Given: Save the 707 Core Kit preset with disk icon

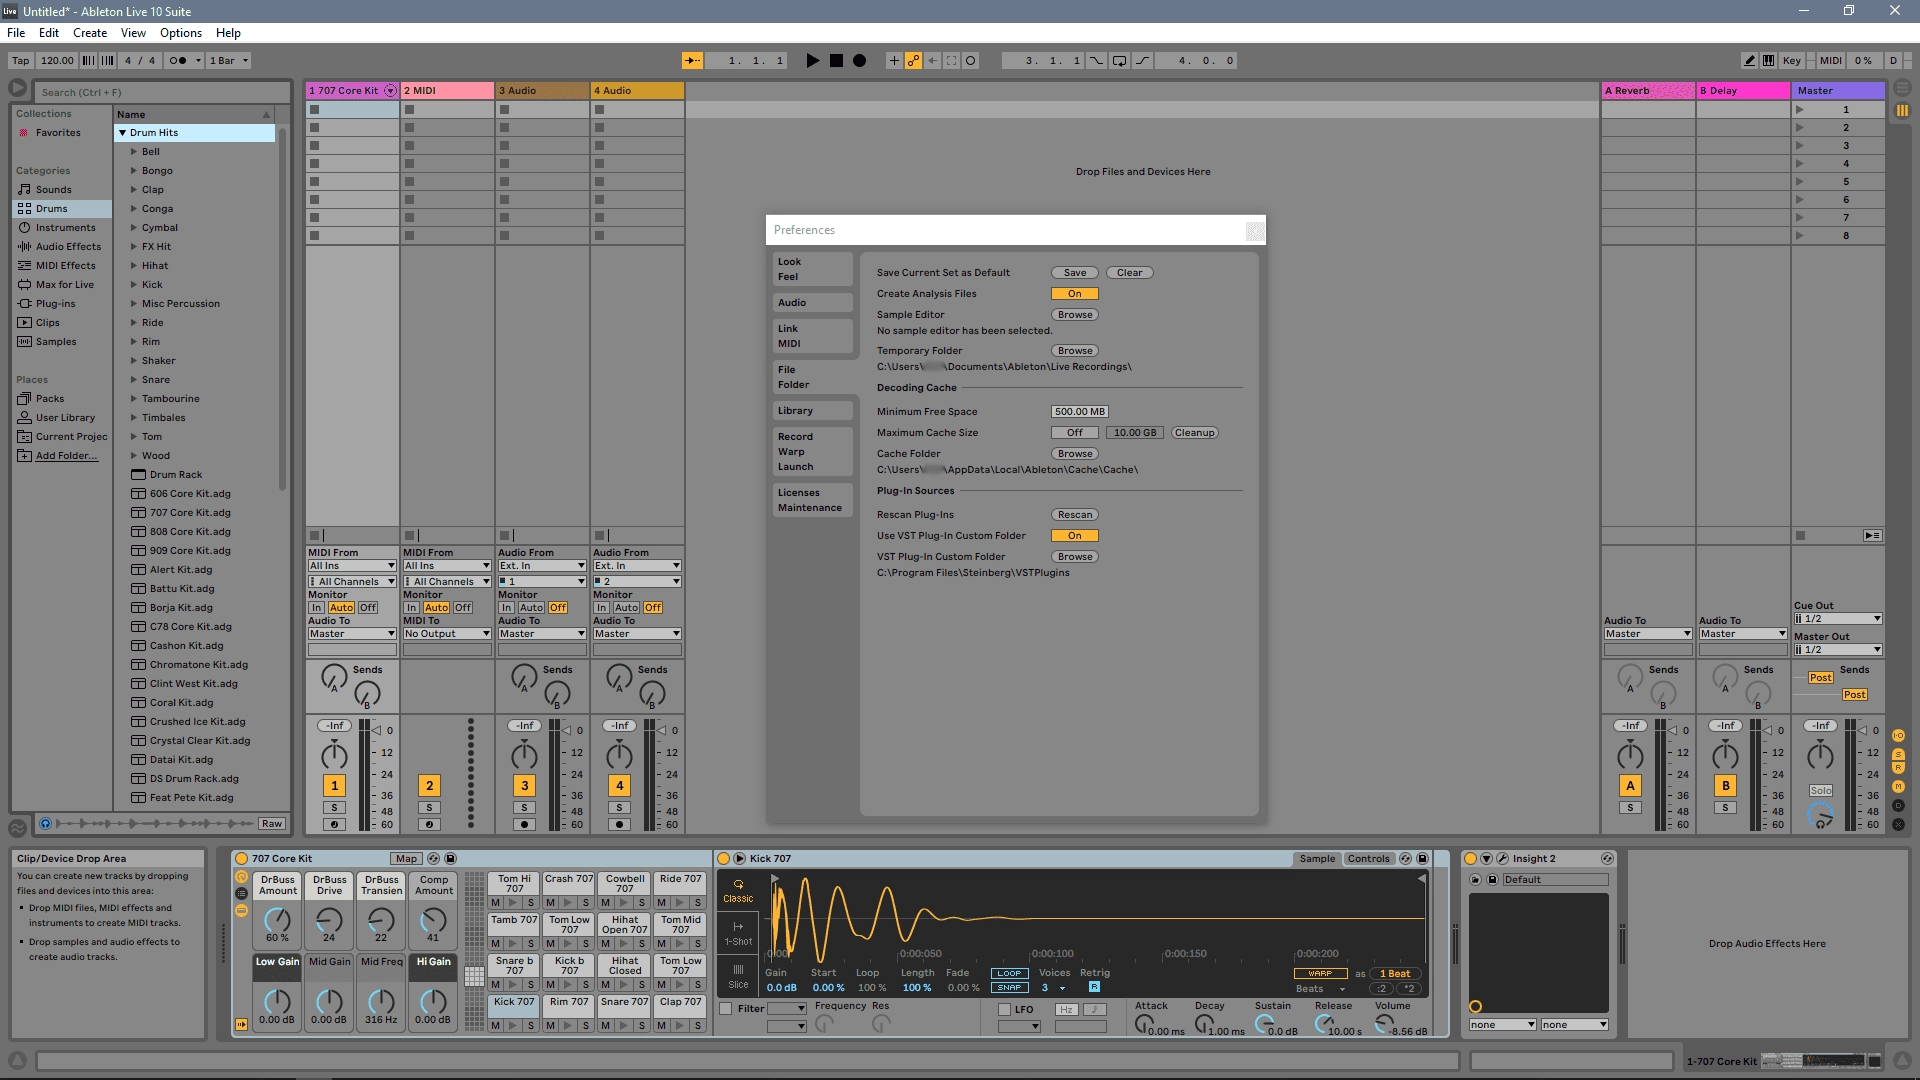Looking at the screenshot, I should 450,859.
